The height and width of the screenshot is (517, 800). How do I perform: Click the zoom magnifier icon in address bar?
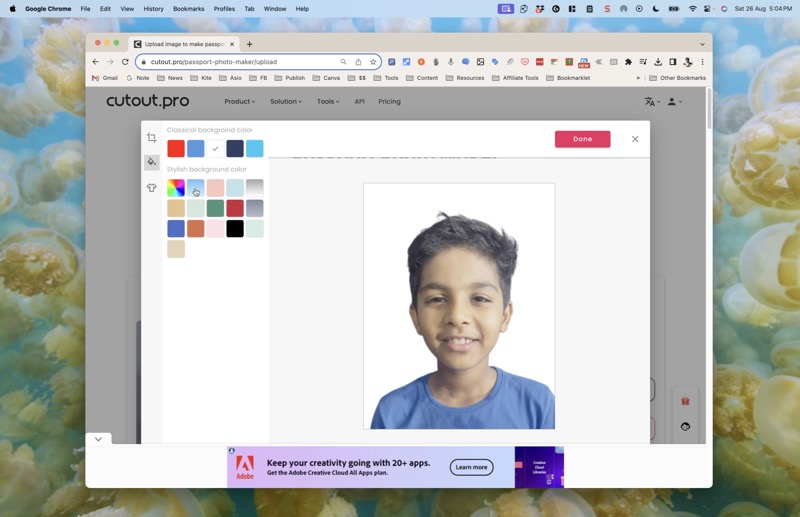click(x=343, y=62)
